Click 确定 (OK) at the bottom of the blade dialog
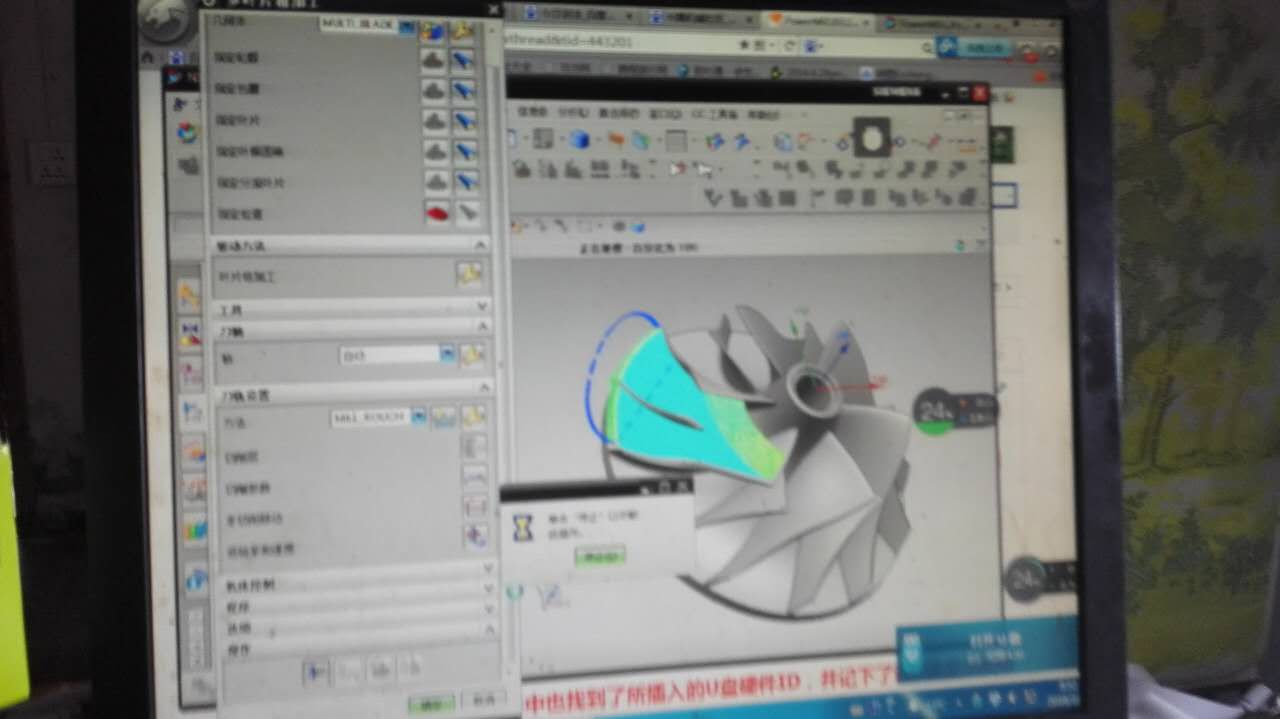Screen dimensions: 1280x719 (x=431, y=705)
